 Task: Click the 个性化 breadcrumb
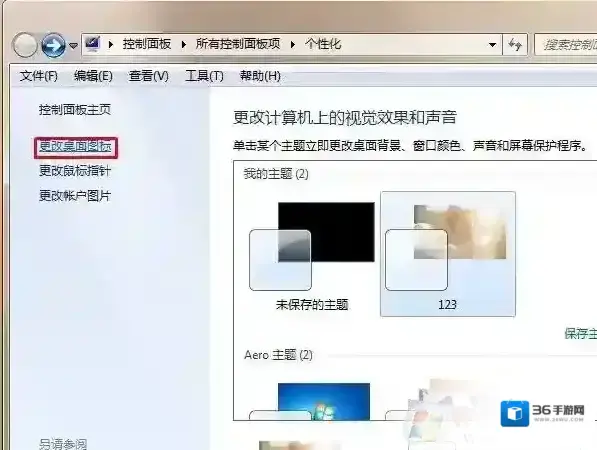point(323,44)
